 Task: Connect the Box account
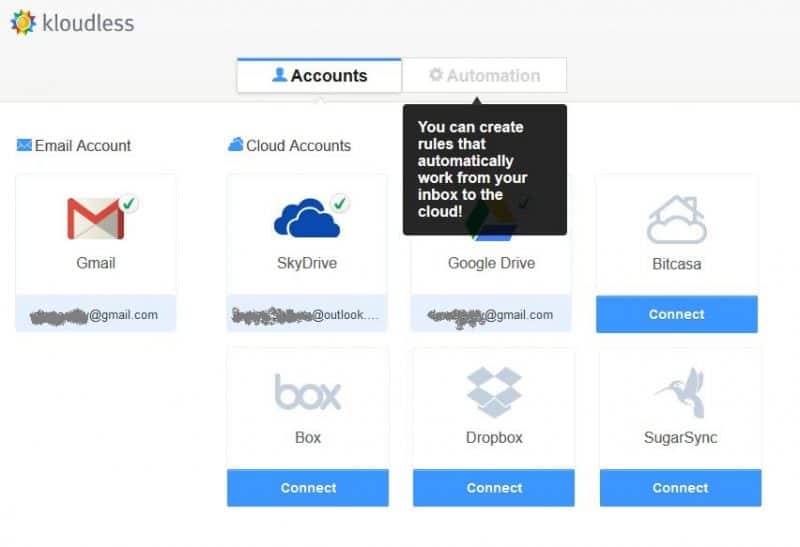pyautogui.click(x=308, y=488)
